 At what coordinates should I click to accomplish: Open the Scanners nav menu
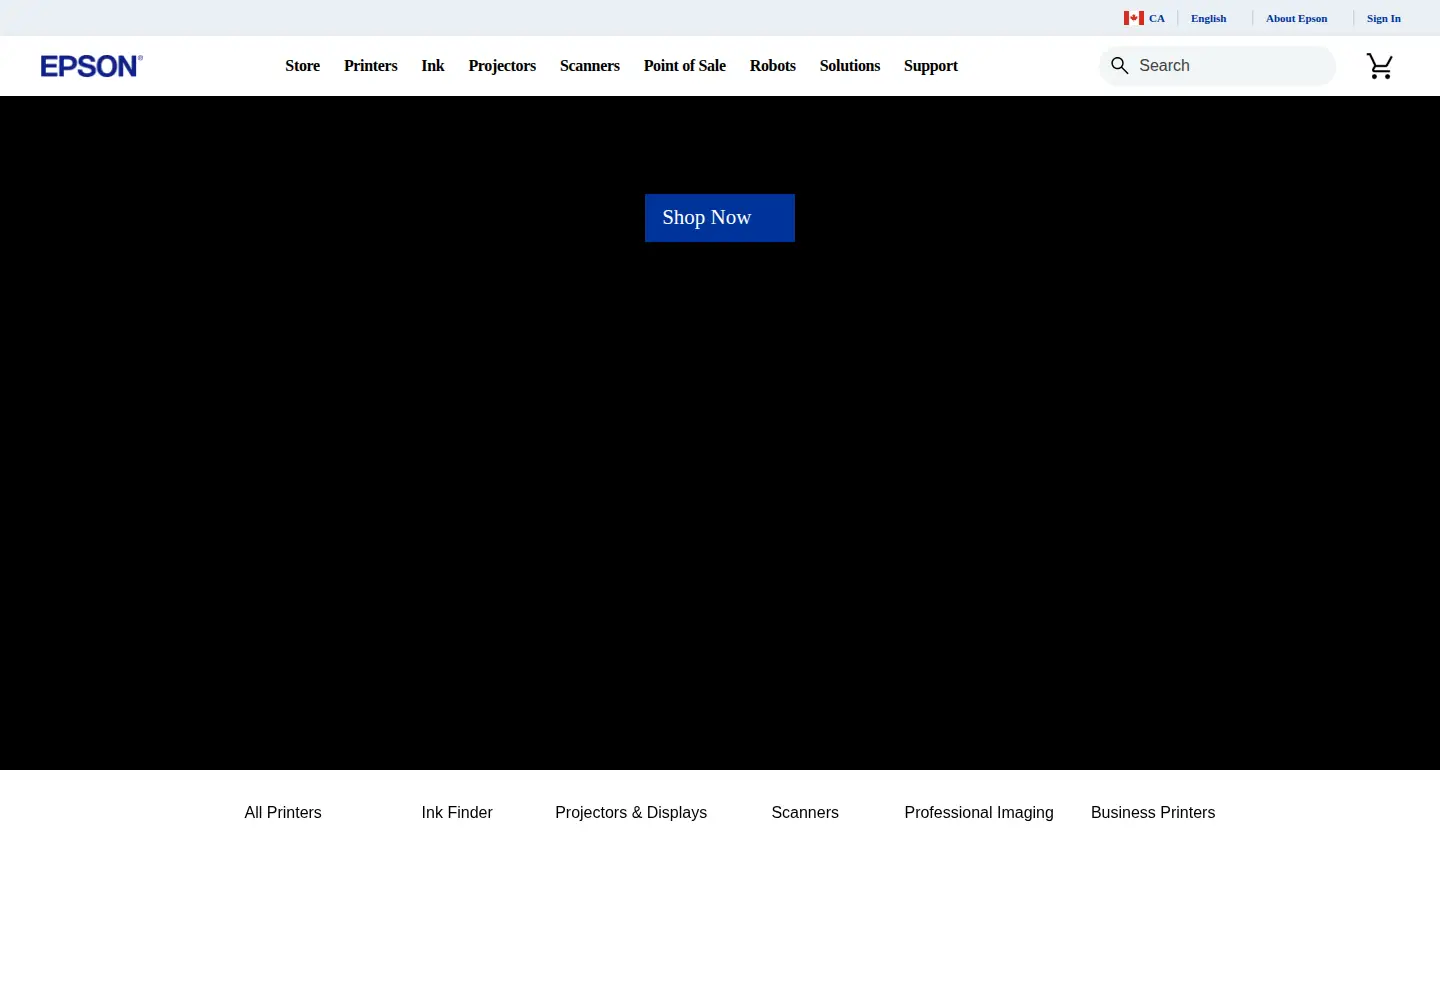point(589,66)
